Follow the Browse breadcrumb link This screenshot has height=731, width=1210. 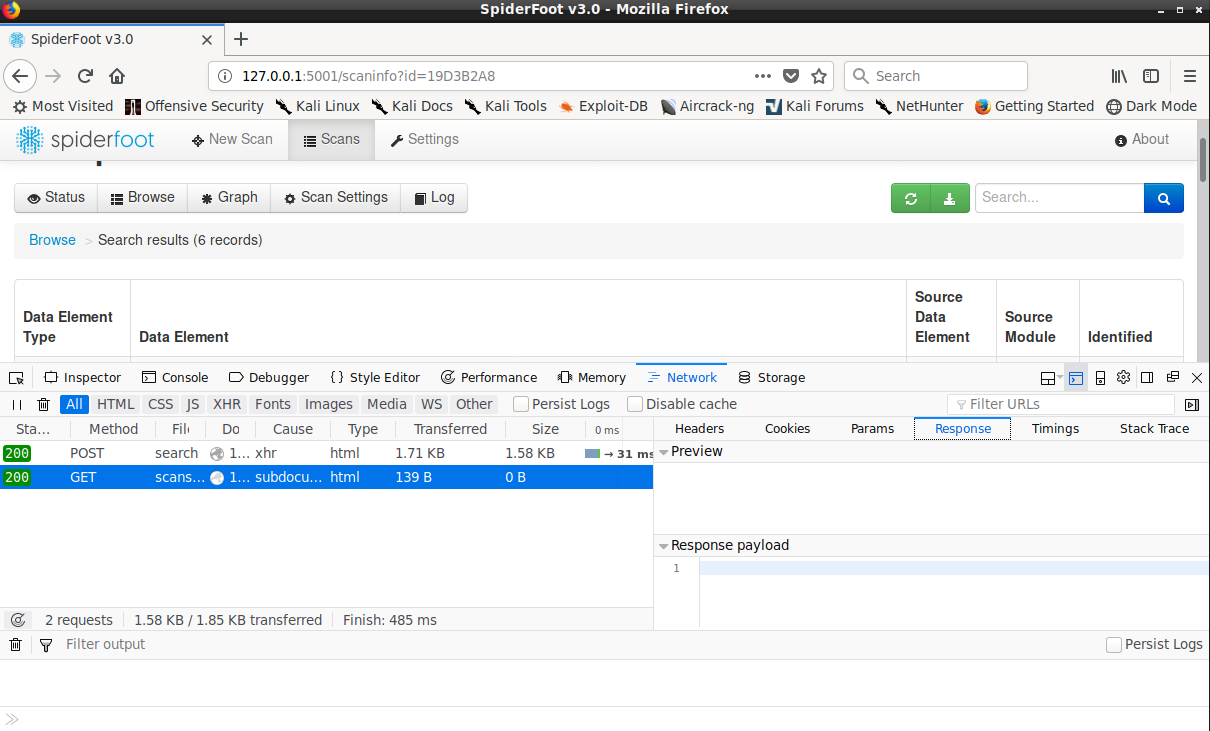click(x=52, y=240)
